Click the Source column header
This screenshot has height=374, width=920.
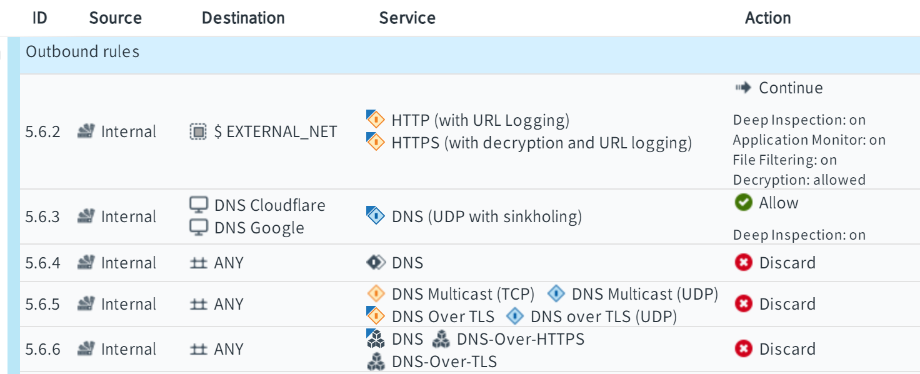116,18
